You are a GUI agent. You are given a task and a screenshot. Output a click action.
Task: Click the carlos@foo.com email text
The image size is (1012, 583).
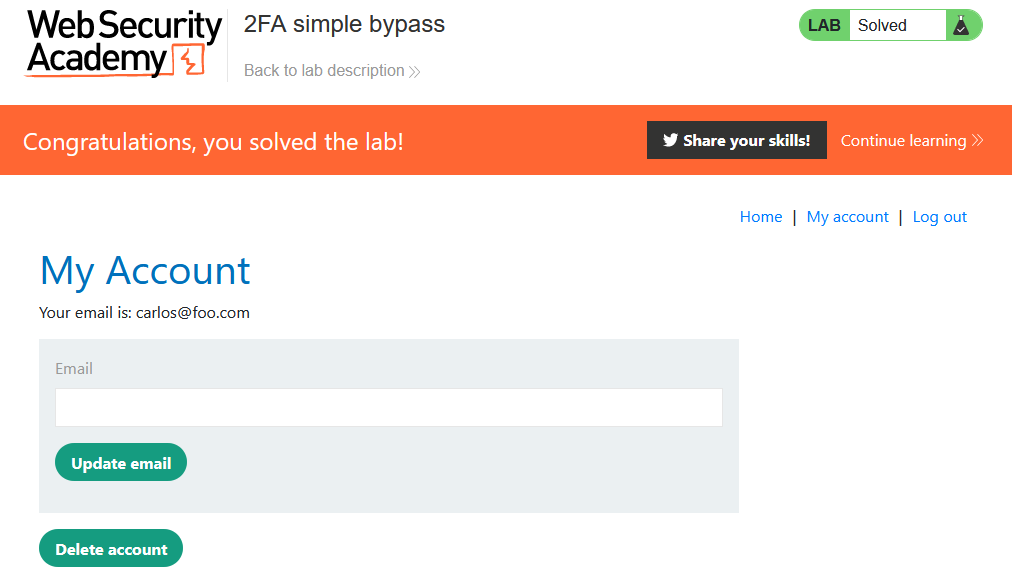coord(193,313)
